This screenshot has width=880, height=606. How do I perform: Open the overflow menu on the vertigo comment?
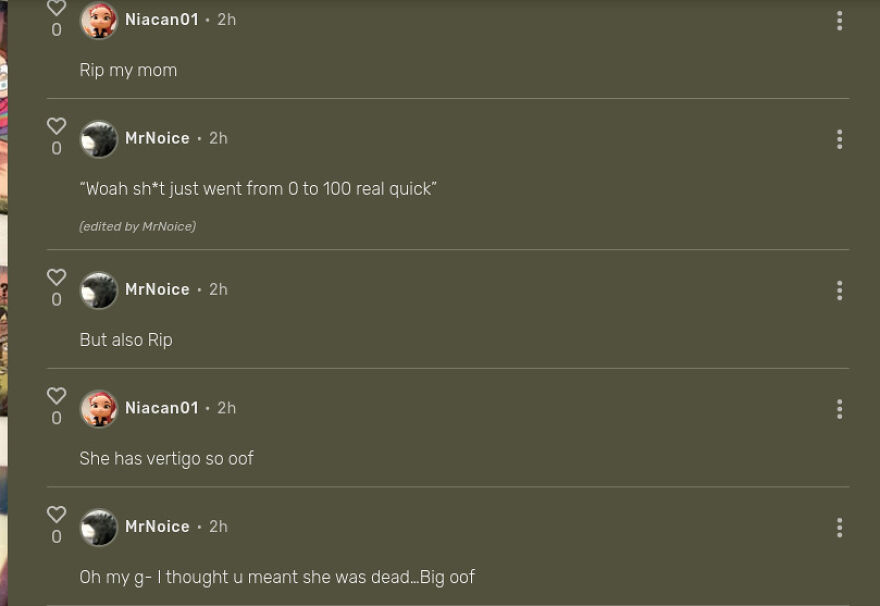[839, 408]
